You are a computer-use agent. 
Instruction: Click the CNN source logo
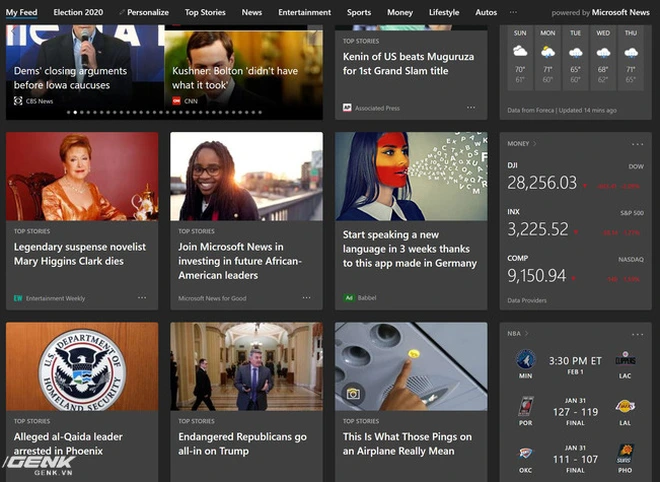point(177,101)
